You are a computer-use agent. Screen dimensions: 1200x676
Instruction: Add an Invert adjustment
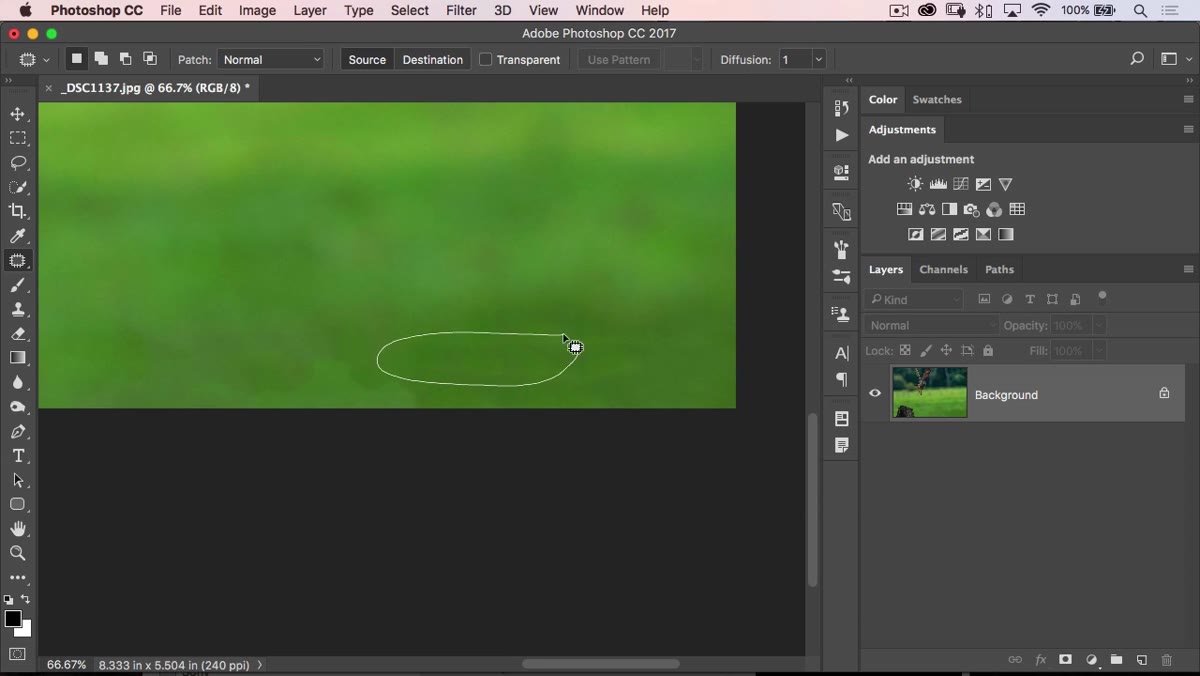pos(915,234)
